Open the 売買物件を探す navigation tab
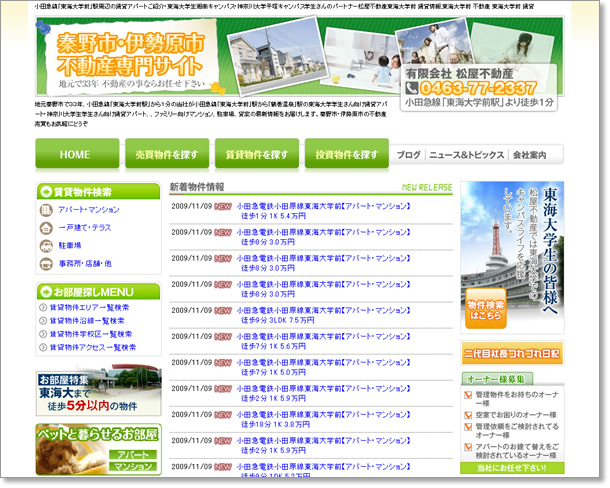This screenshot has width=610, height=488. [x=167, y=154]
